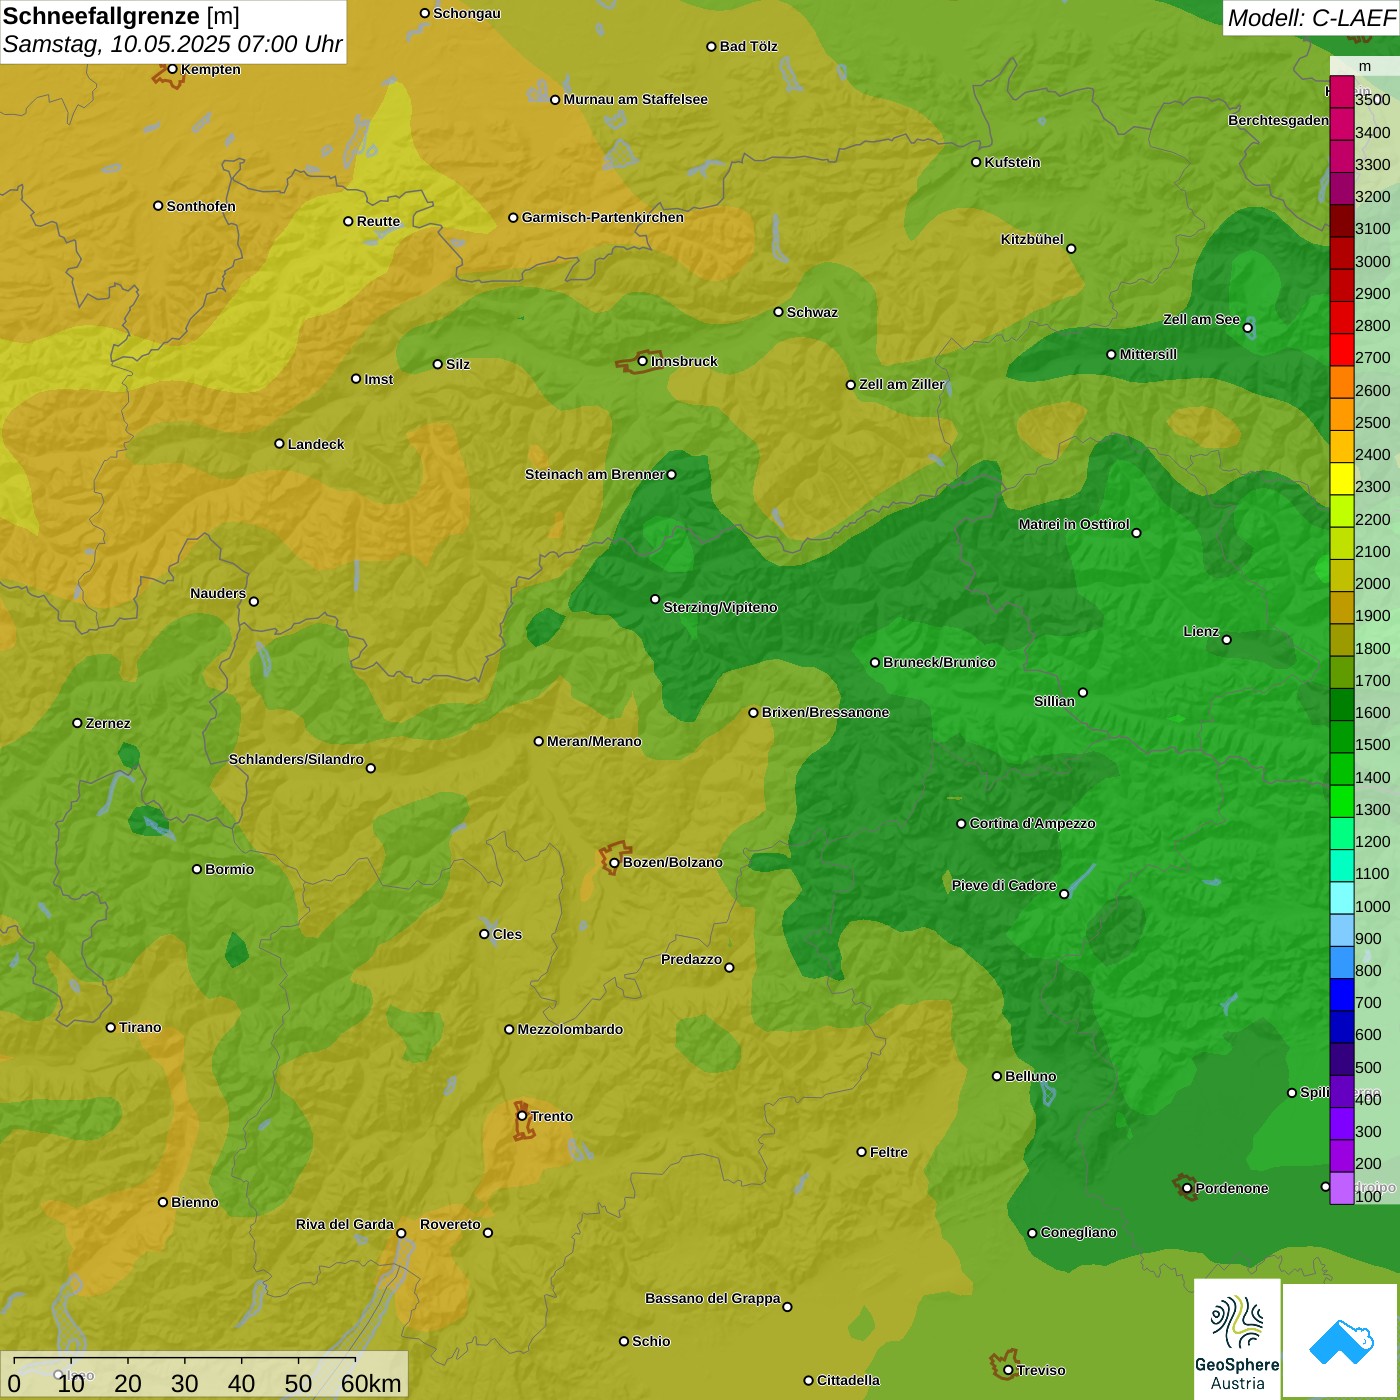This screenshot has width=1400, height=1400.
Task: Click the Rovereto label
Action: click(450, 1224)
